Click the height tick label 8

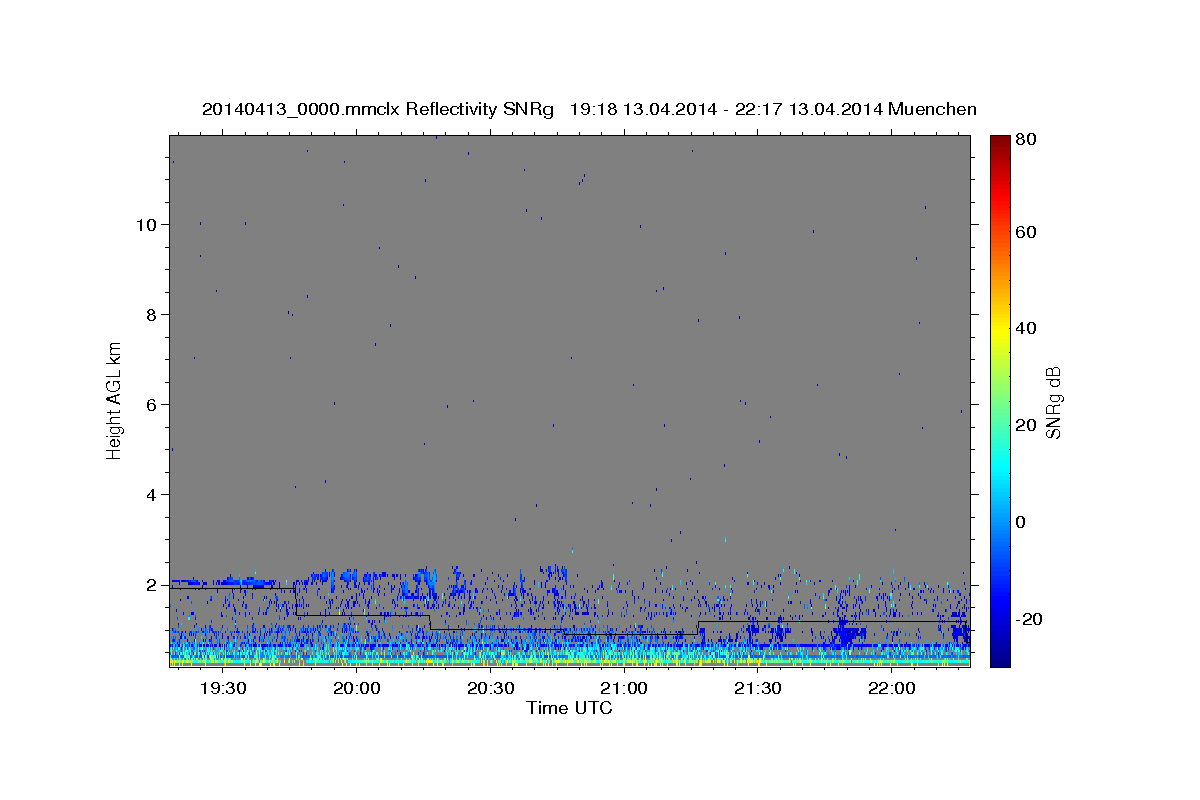tap(152, 315)
